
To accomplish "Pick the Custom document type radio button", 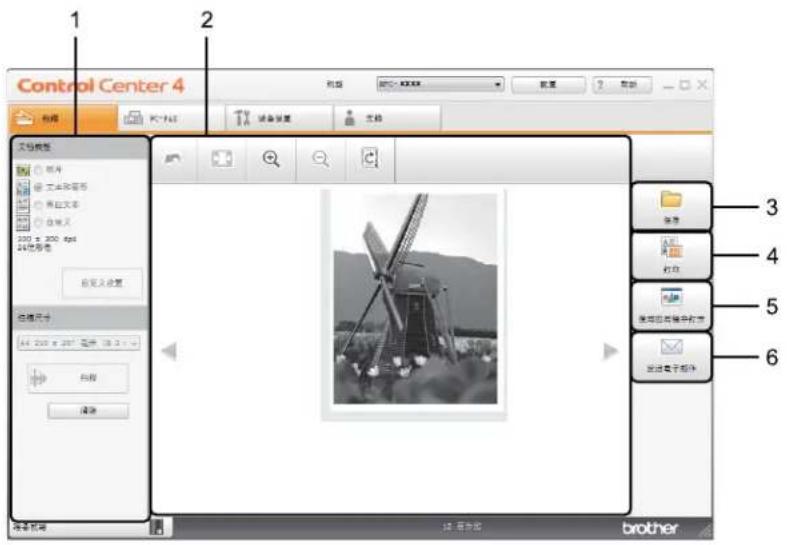I will pyautogui.click(x=39, y=222).
